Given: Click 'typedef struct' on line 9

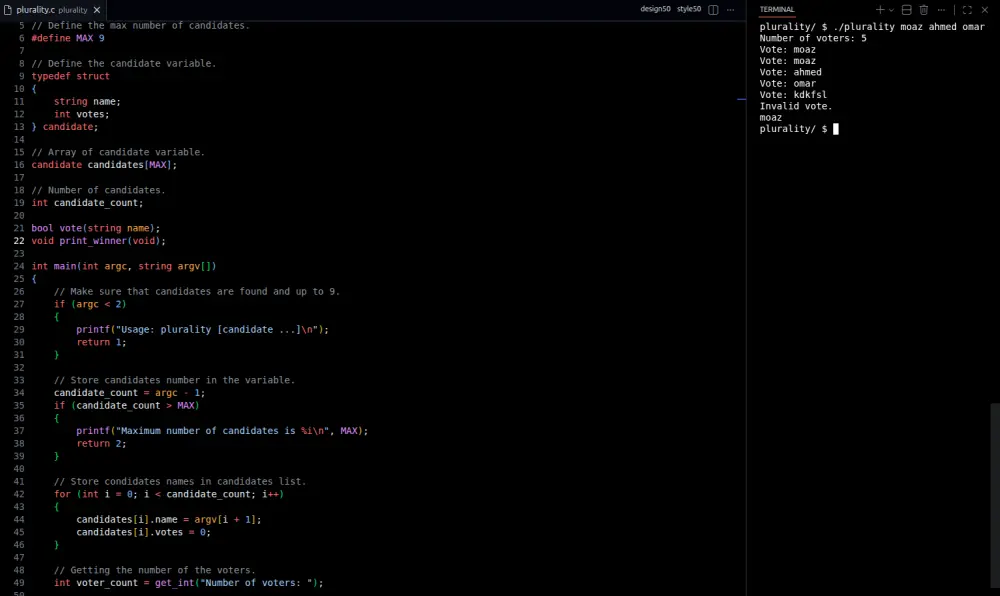Looking at the screenshot, I should (x=70, y=76).
